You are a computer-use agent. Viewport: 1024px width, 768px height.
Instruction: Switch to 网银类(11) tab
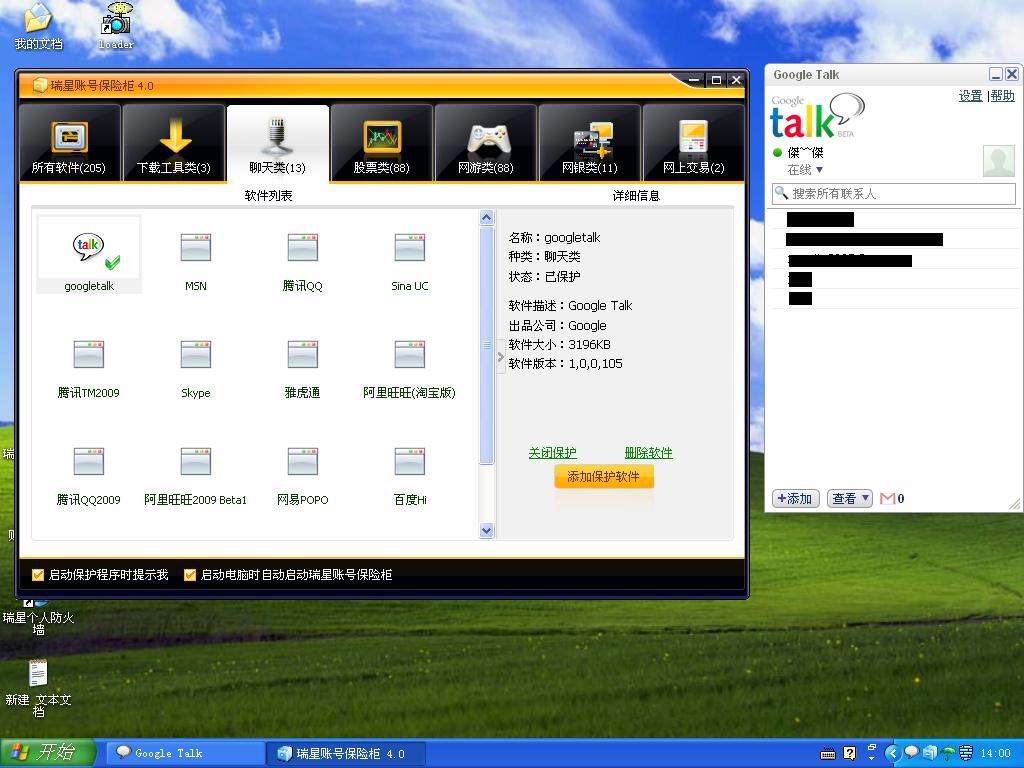(x=590, y=142)
